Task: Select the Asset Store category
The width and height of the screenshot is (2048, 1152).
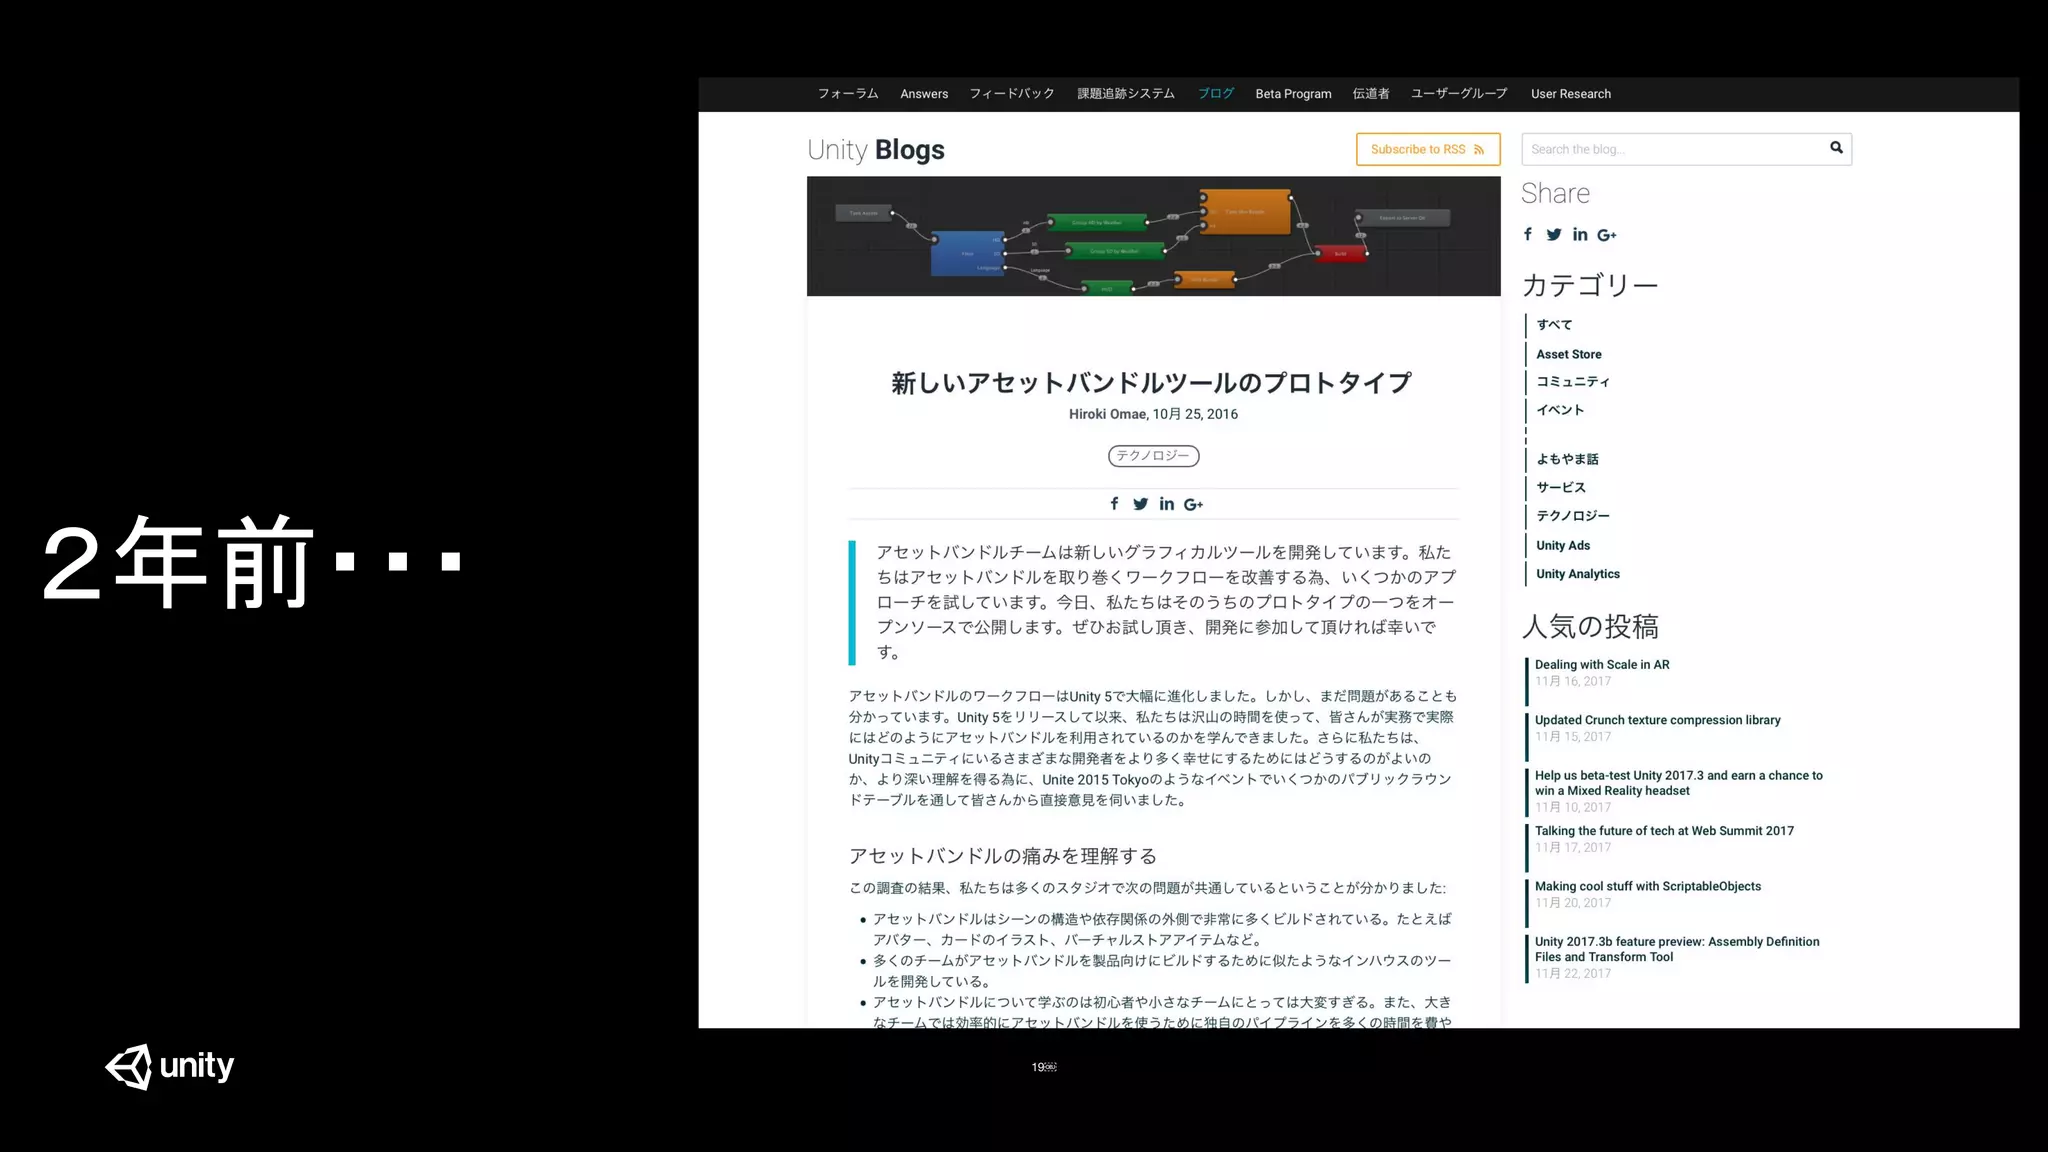Action: point(1569,354)
